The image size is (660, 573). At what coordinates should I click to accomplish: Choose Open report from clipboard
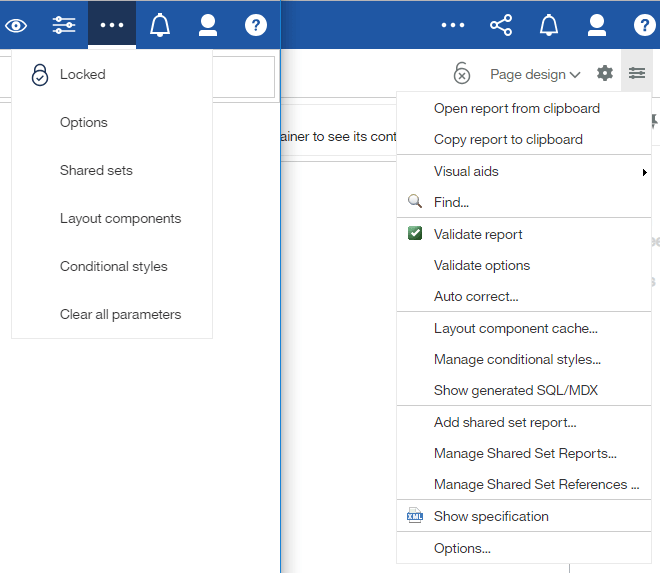[524, 109]
